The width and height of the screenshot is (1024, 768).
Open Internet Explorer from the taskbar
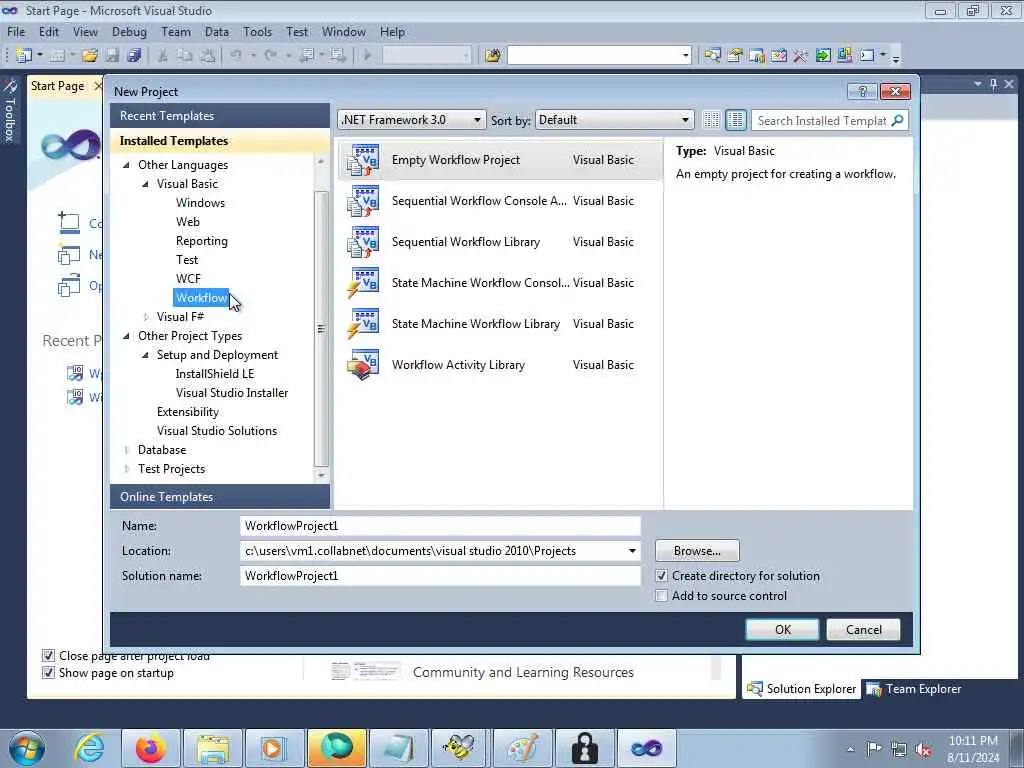click(x=89, y=748)
